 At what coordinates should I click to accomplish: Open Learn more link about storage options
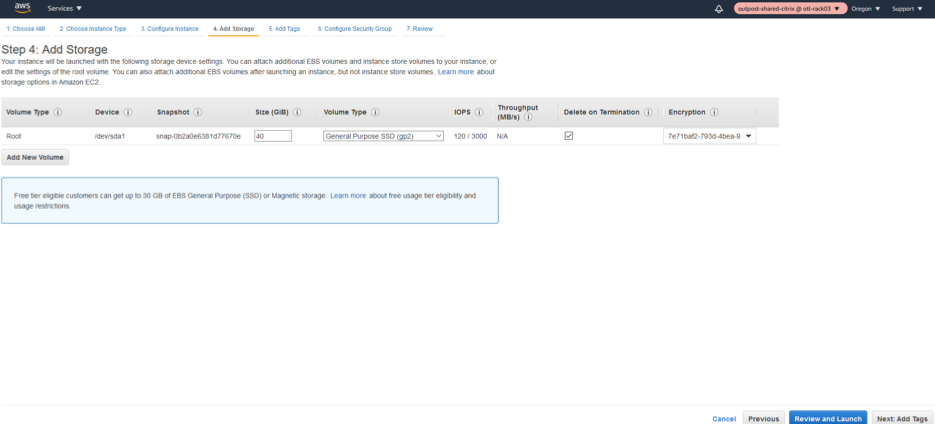tap(456, 72)
